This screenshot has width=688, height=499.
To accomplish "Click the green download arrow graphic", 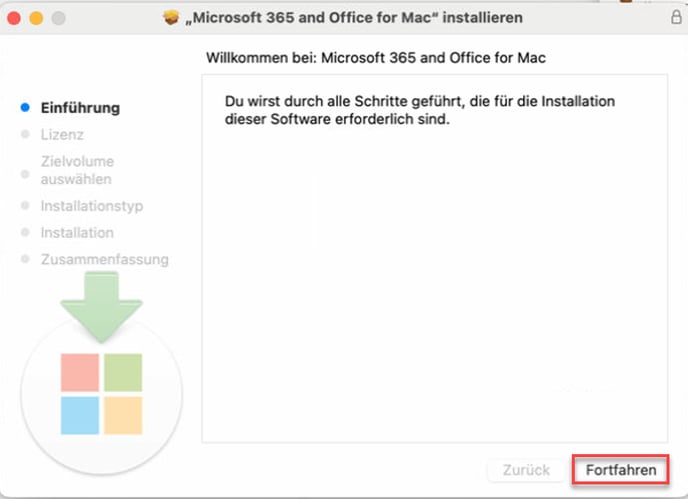I will click(101, 307).
